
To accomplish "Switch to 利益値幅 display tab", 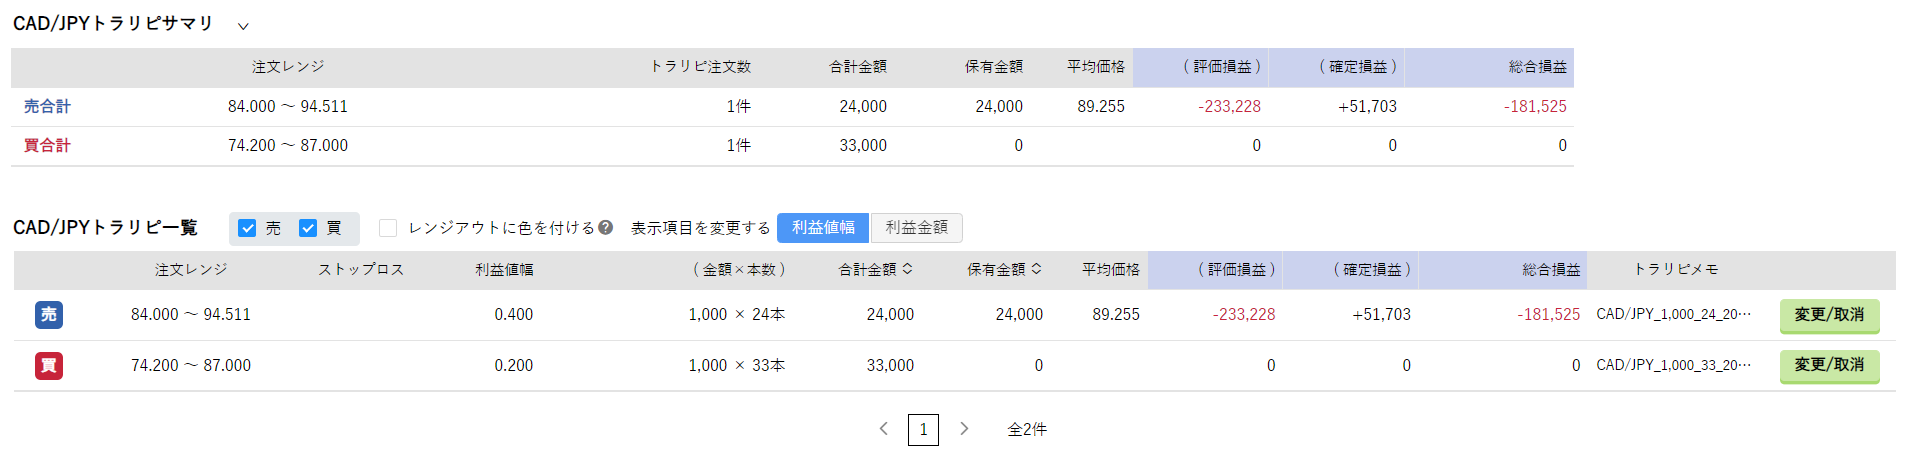I will (823, 228).
